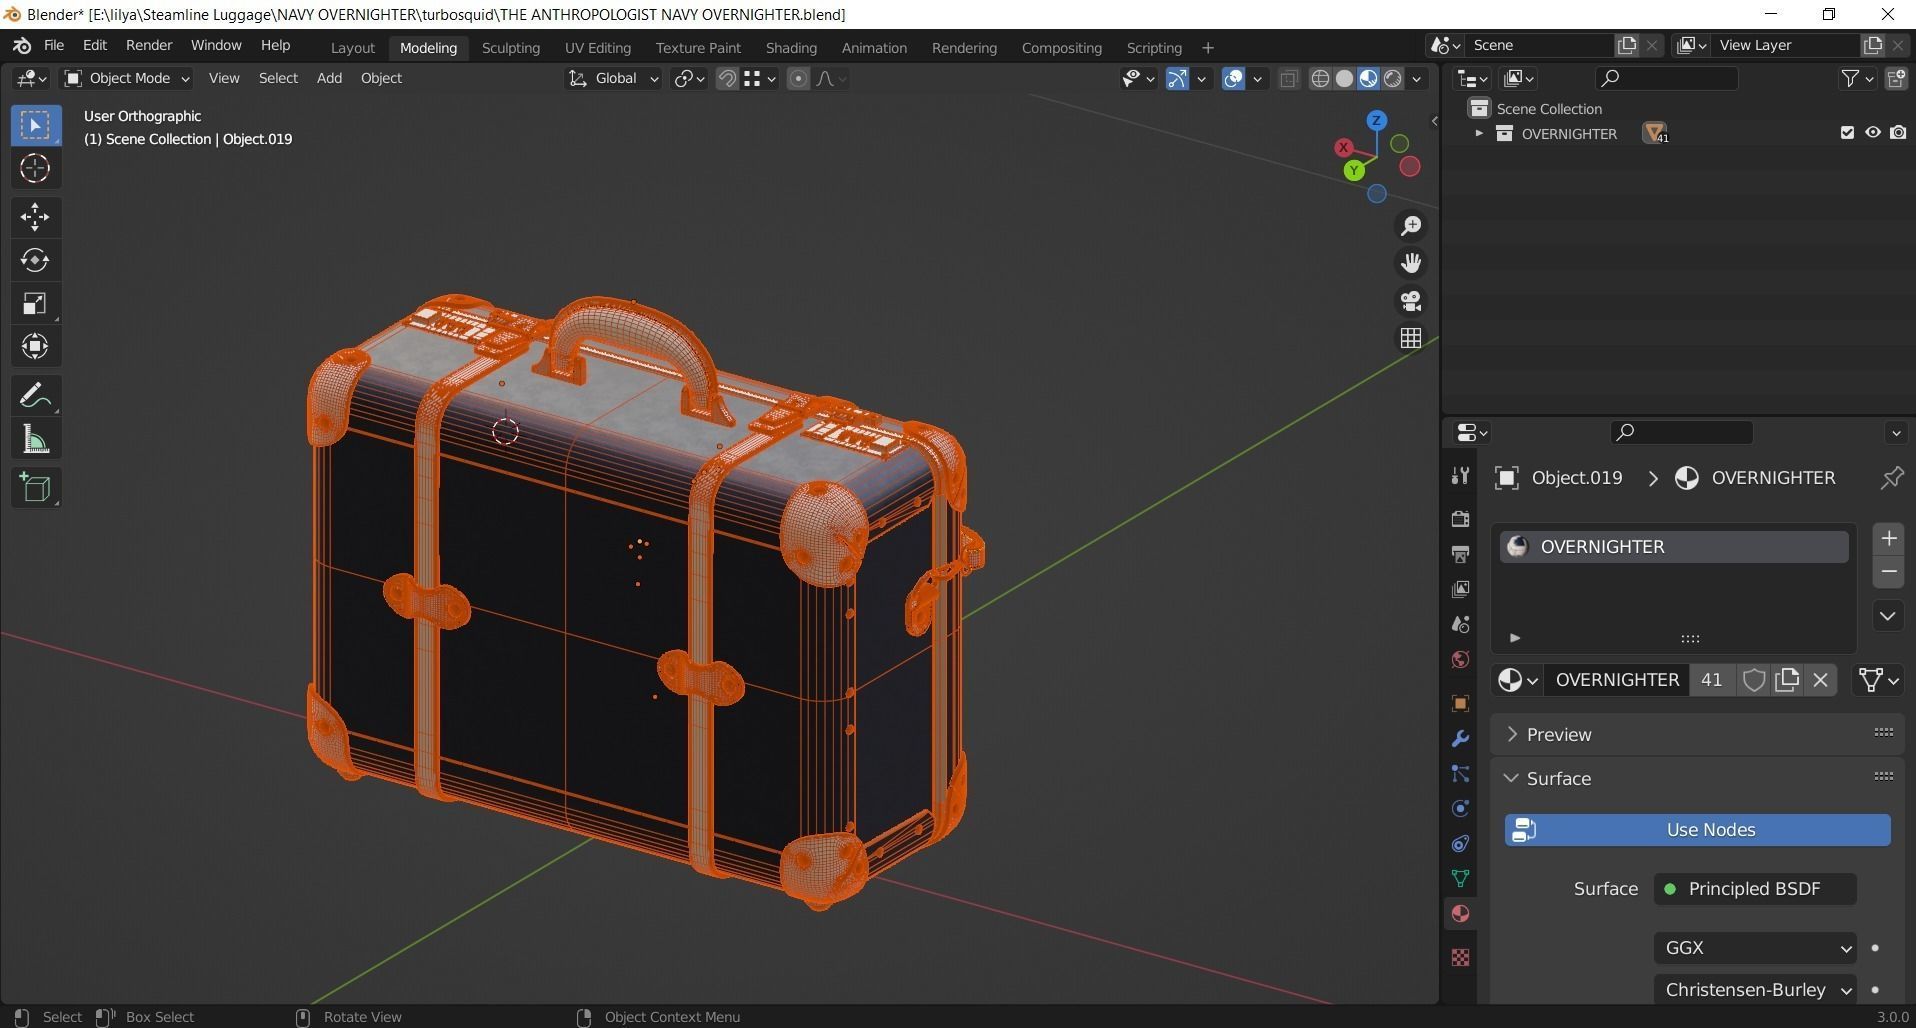
Task: Create a new material copy icon
Action: tap(1787, 680)
